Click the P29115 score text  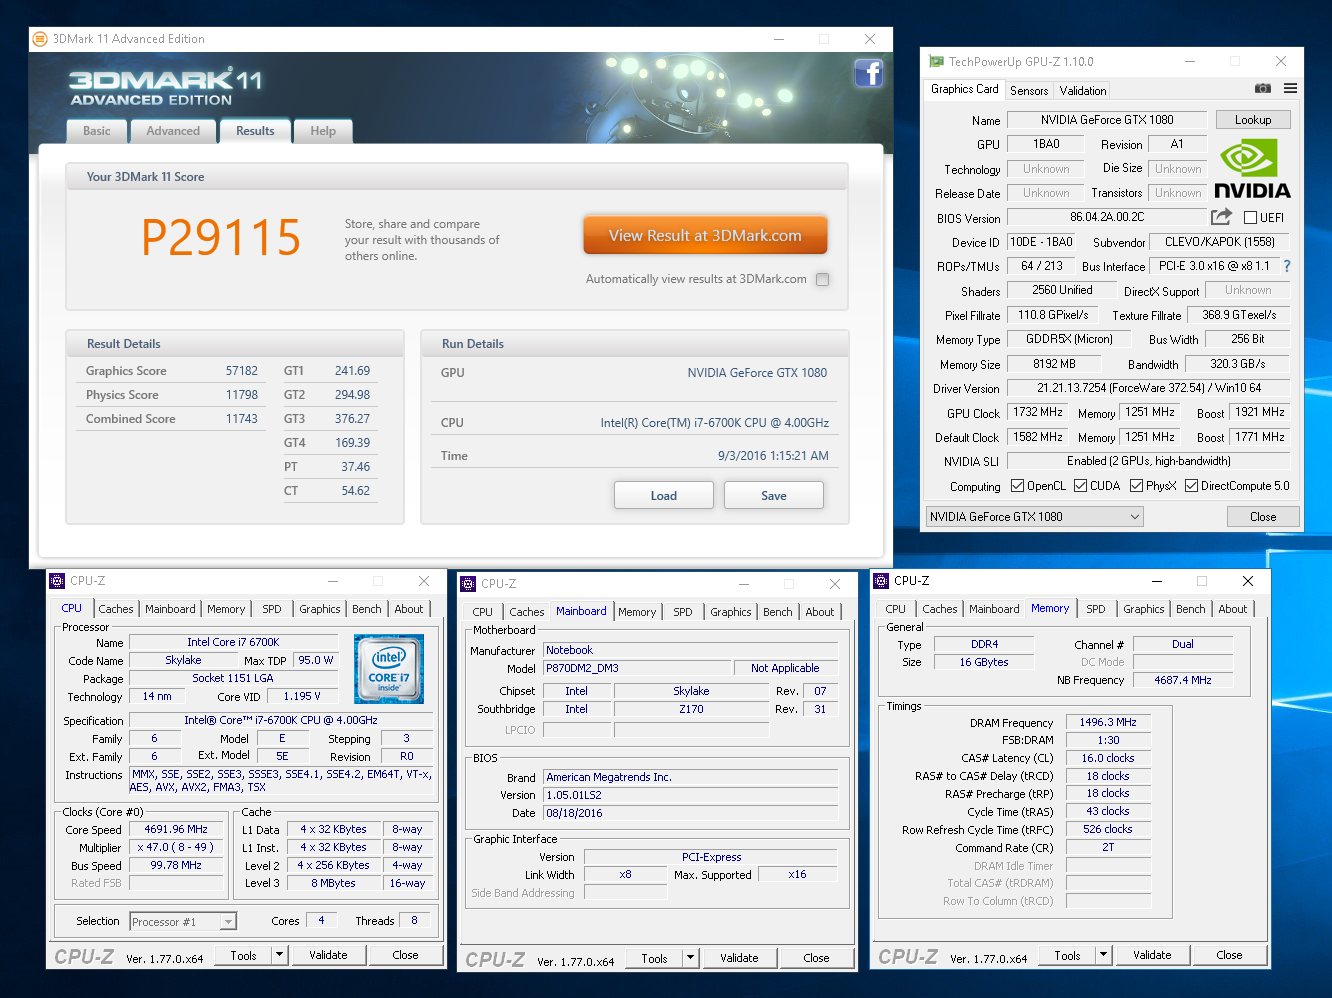tap(221, 238)
